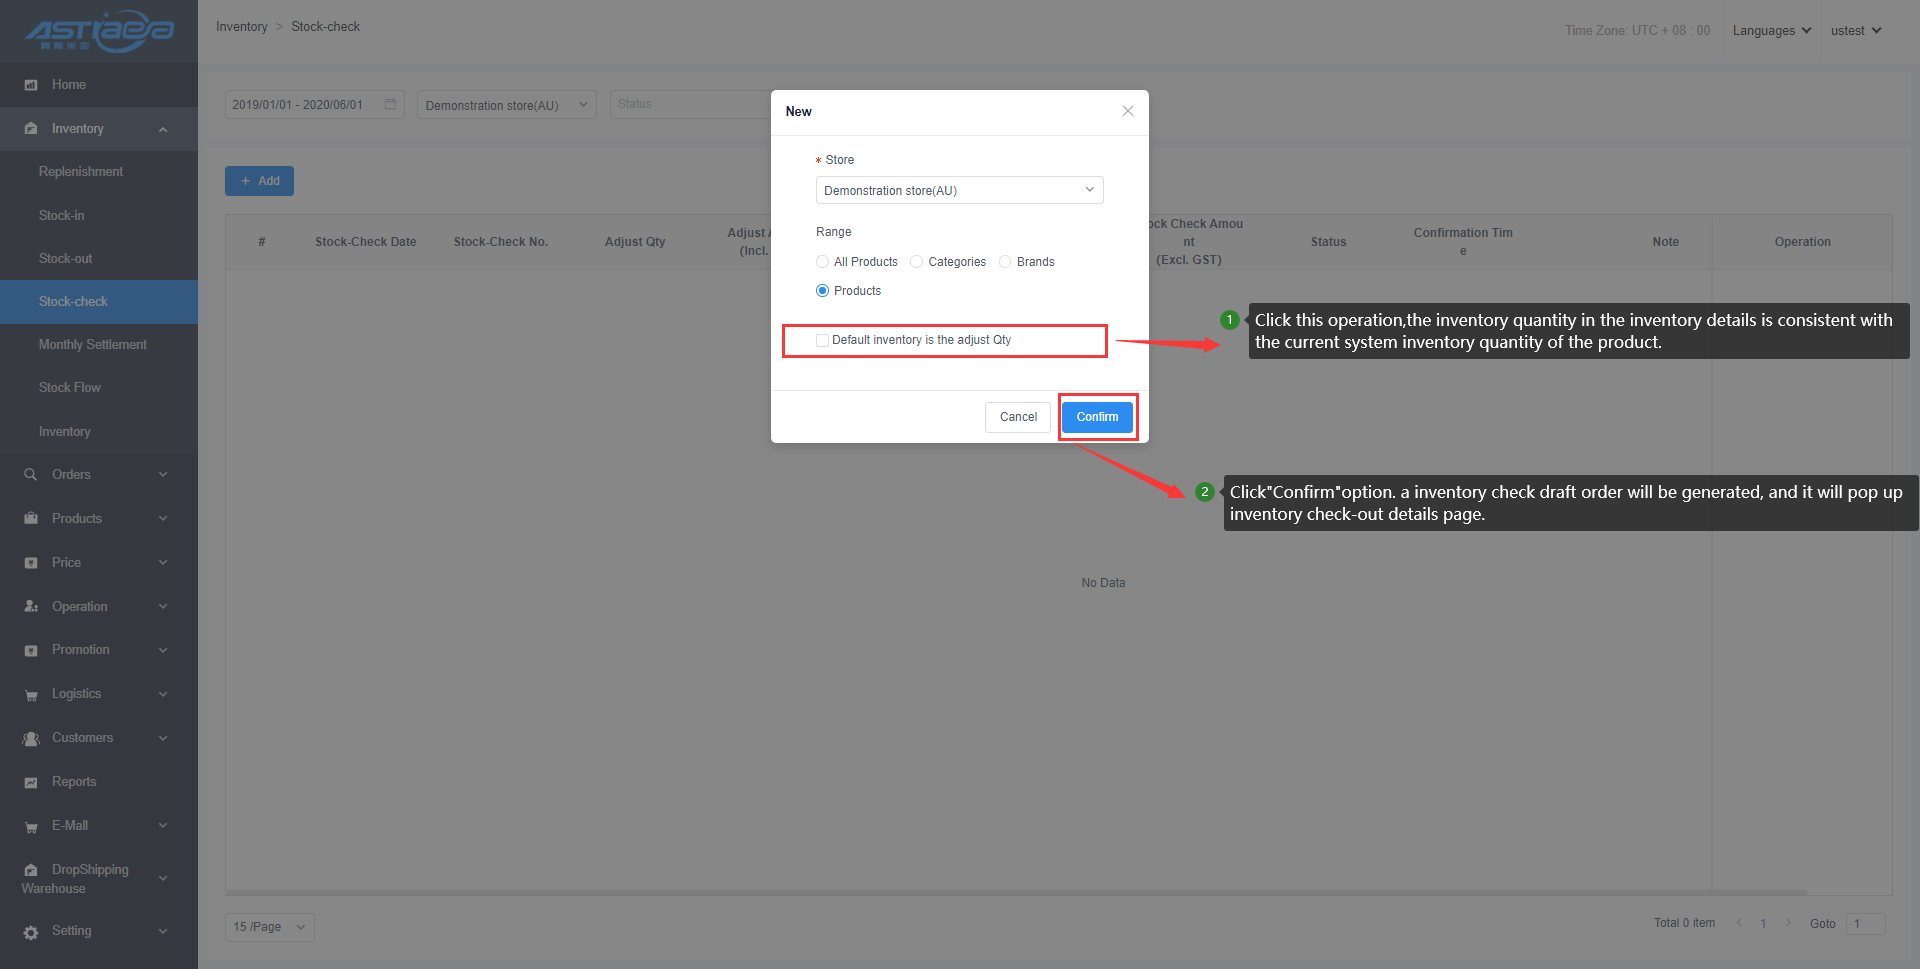
Task: Close the New dialog with X
Action: (x=1127, y=111)
